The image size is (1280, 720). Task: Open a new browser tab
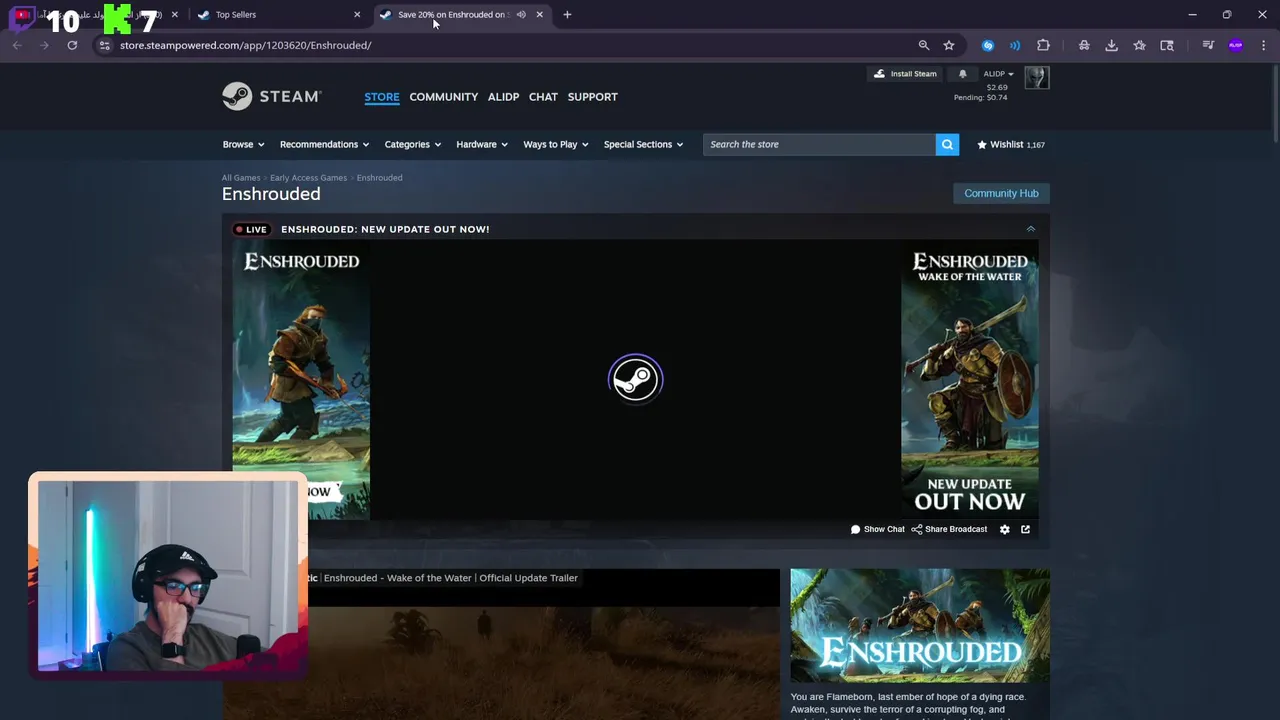click(x=567, y=14)
